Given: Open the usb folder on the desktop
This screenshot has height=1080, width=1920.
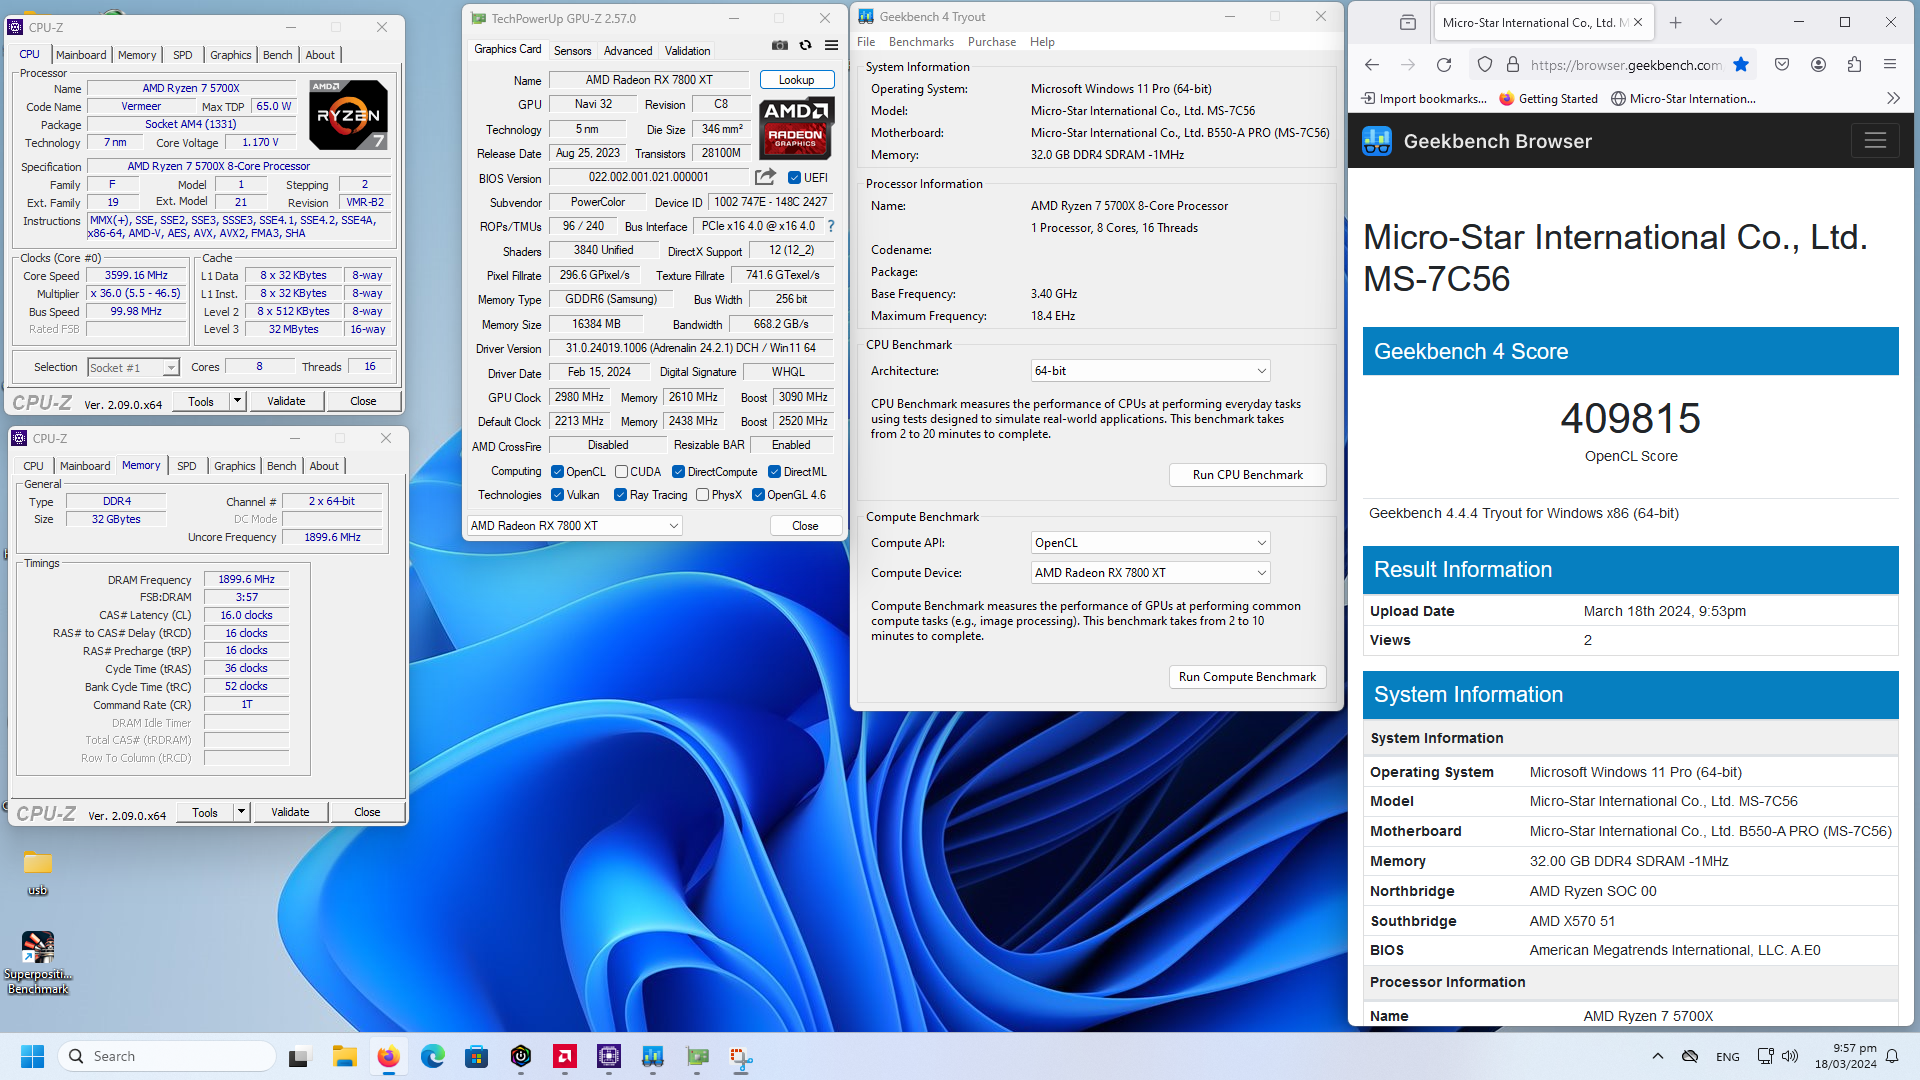Looking at the screenshot, I should (38, 873).
